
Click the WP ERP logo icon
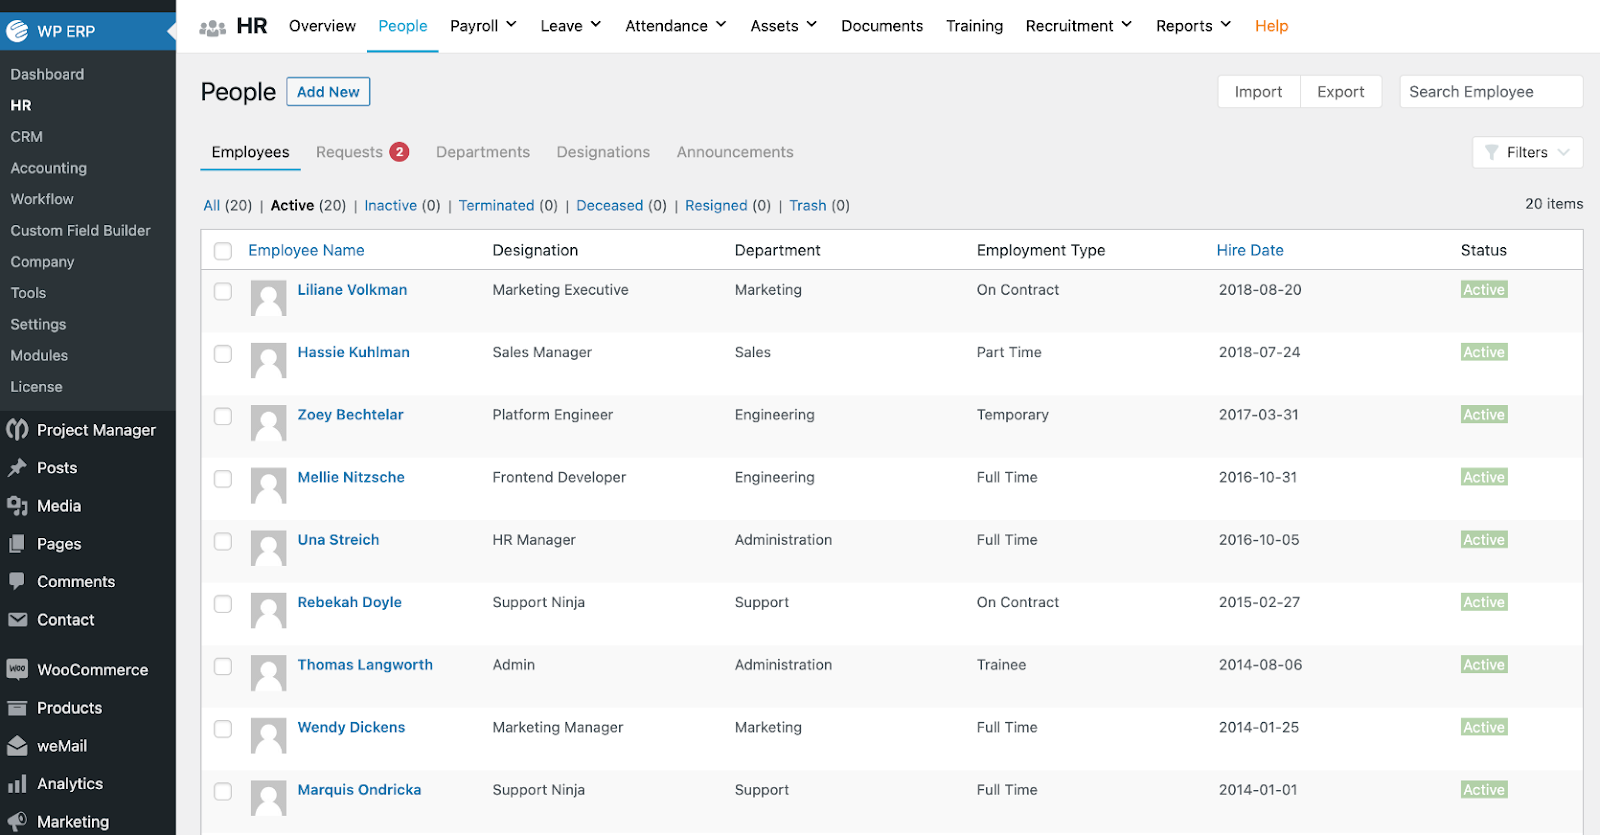click(x=17, y=31)
